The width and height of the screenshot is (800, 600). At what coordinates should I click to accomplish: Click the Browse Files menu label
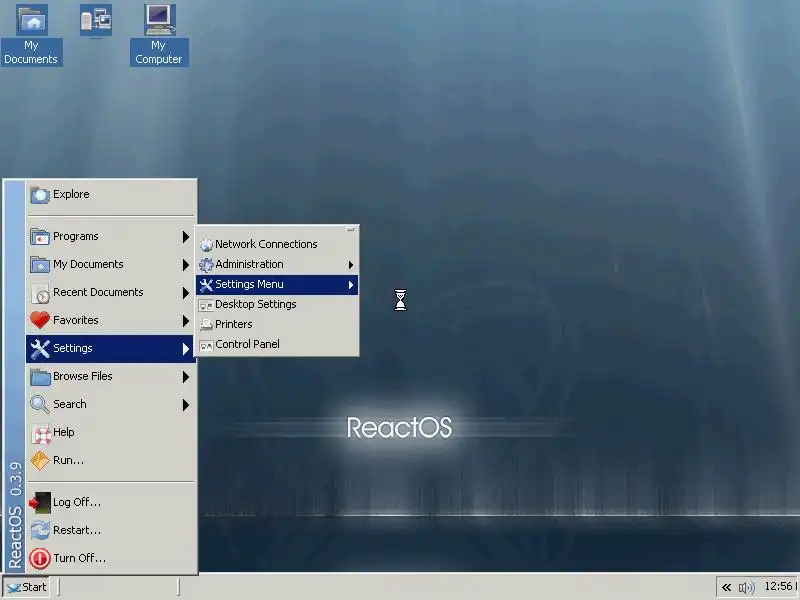click(x=83, y=377)
